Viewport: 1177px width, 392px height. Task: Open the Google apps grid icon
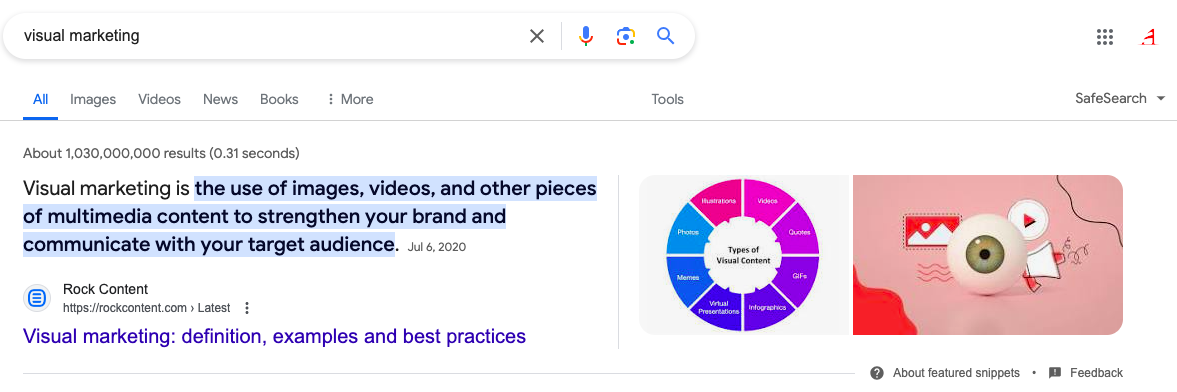click(1104, 38)
